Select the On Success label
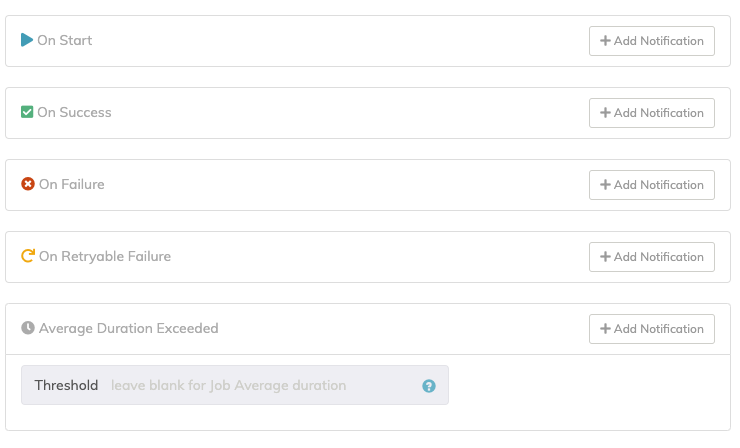 click(75, 112)
